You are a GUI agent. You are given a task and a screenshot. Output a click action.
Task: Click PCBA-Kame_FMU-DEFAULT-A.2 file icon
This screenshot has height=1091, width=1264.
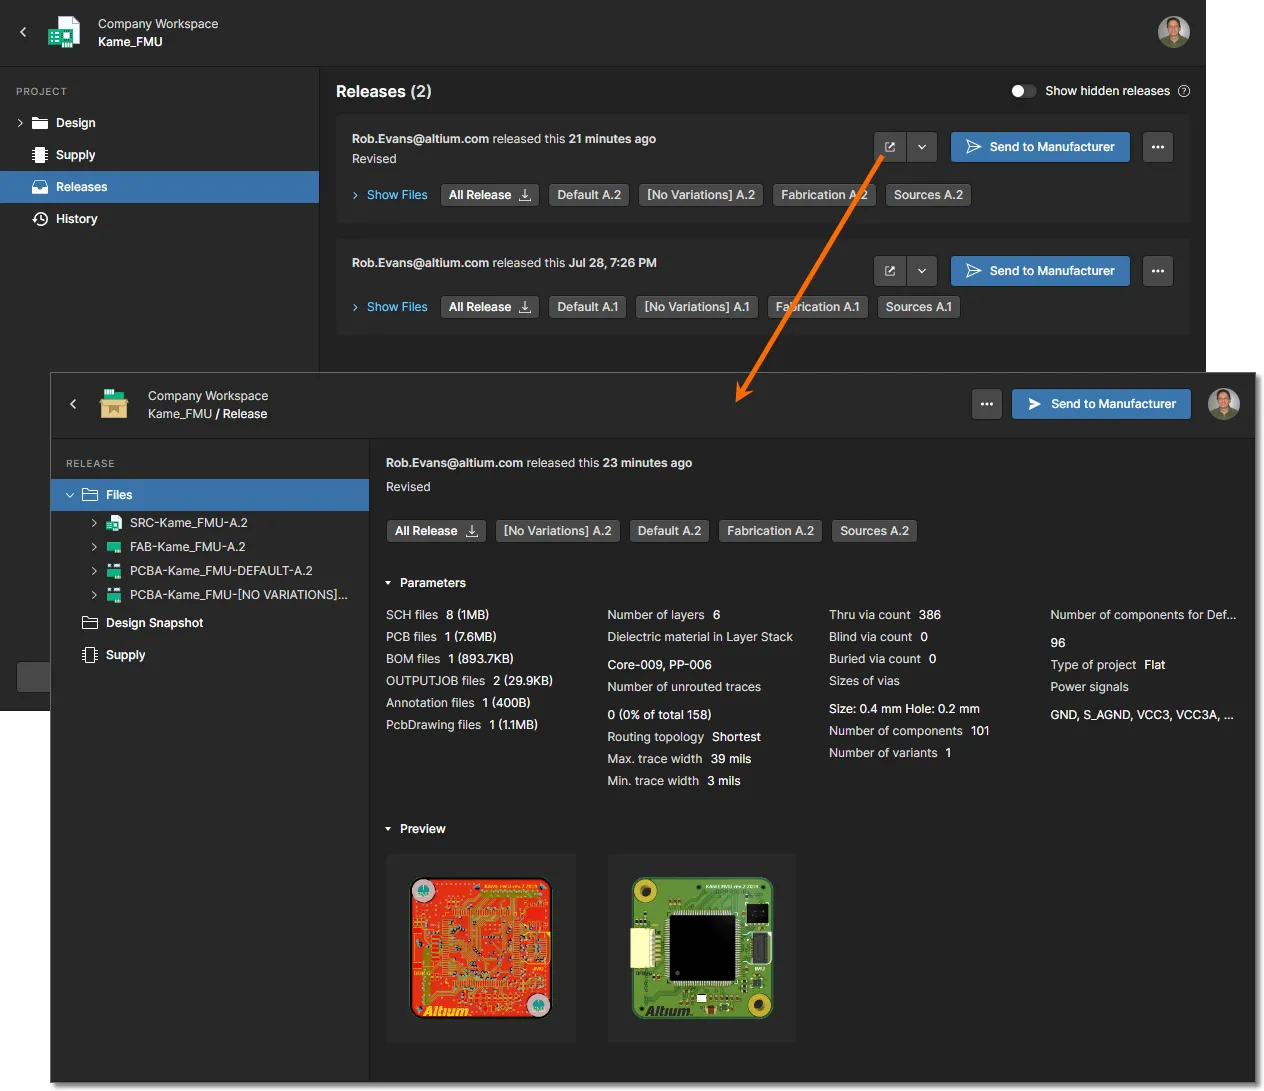114,571
